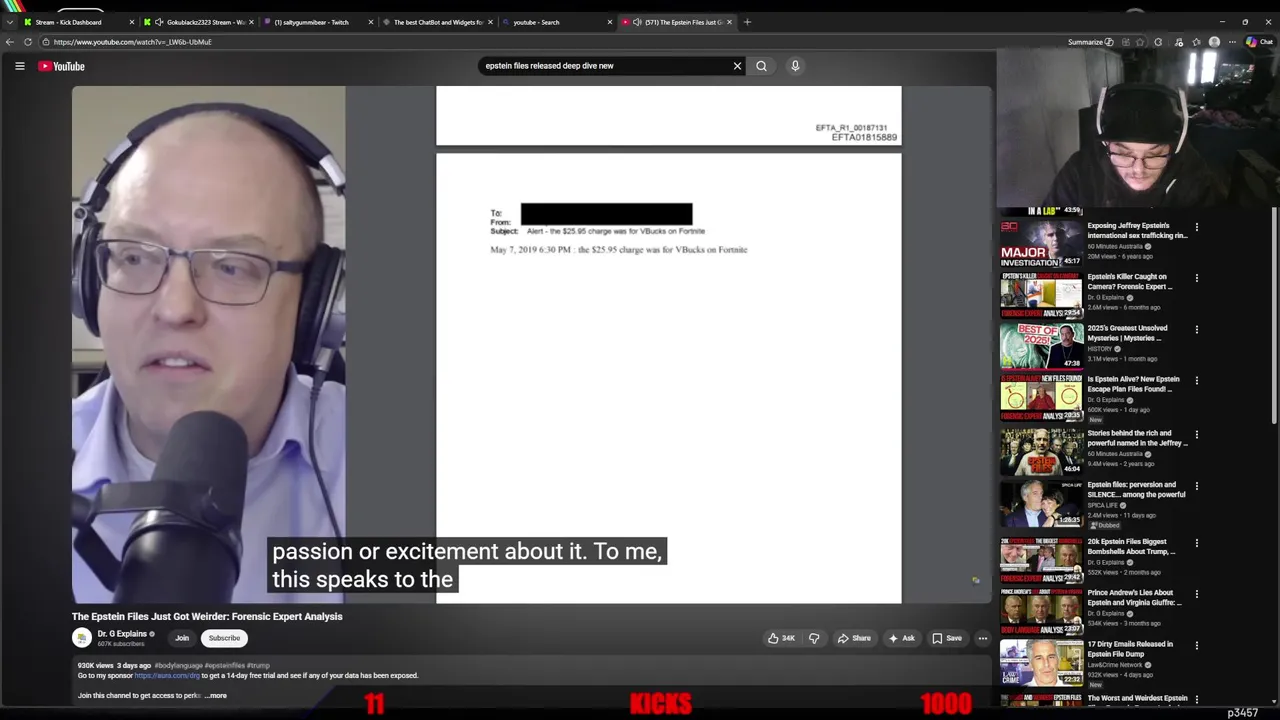The width and height of the screenshot is (1280, 720).
Task: Expand description with ...more
Action: 216,696
